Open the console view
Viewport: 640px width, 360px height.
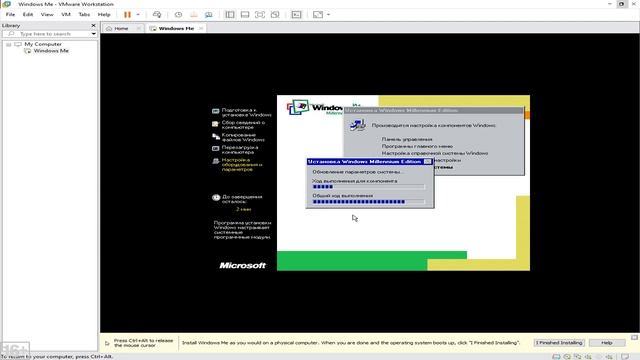(x=296, y=15)
